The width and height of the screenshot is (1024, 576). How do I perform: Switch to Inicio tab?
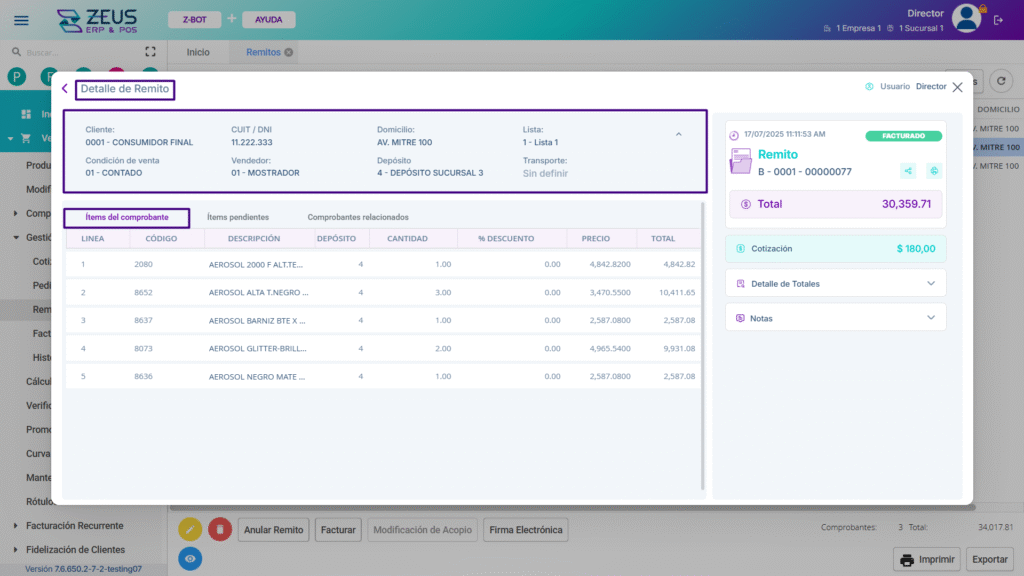tap(198, 52)
